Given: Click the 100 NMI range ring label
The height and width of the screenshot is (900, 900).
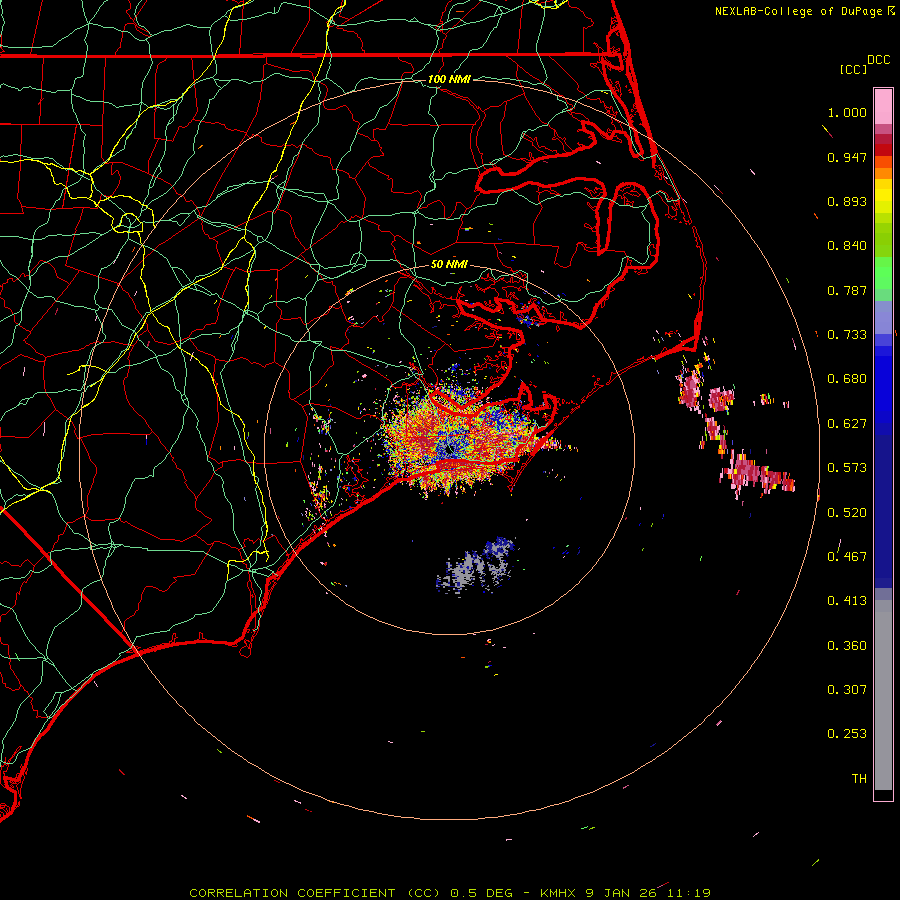Looking at the screenshot, I should [x=449, y=79].
